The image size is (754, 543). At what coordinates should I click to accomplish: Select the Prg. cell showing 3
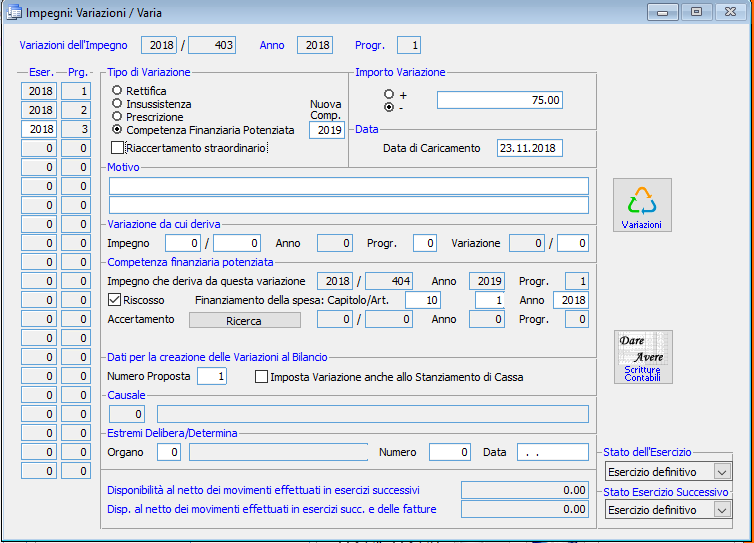tap(76, 129)
